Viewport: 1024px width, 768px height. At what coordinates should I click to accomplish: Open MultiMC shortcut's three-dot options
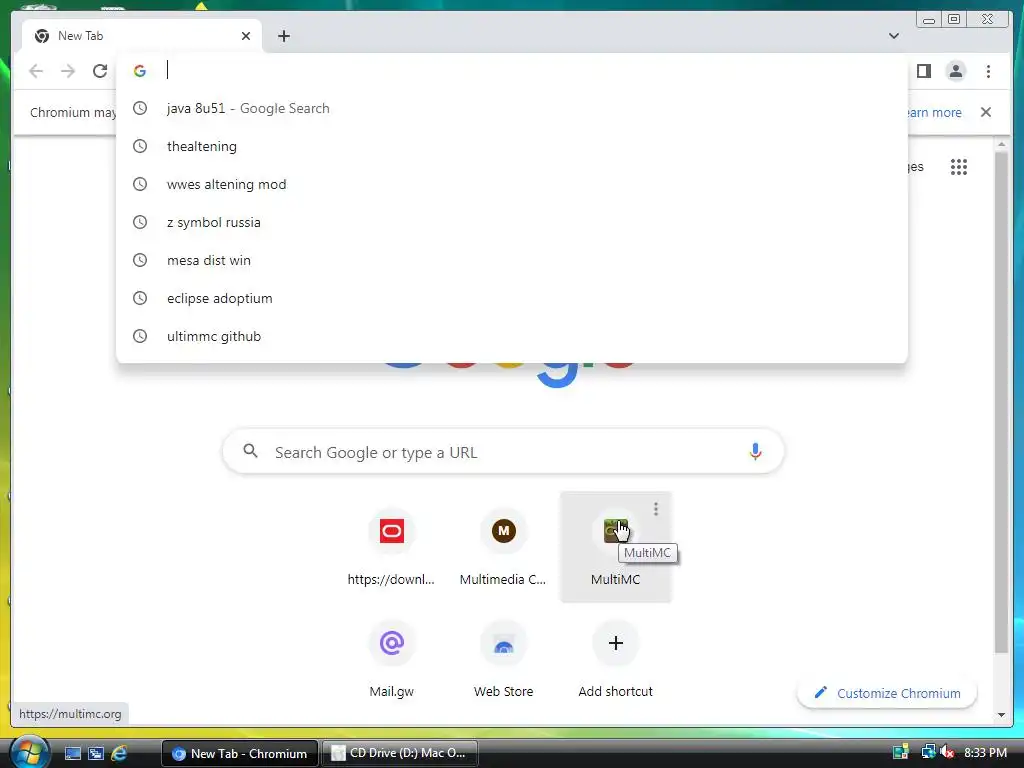click(656, 509)
